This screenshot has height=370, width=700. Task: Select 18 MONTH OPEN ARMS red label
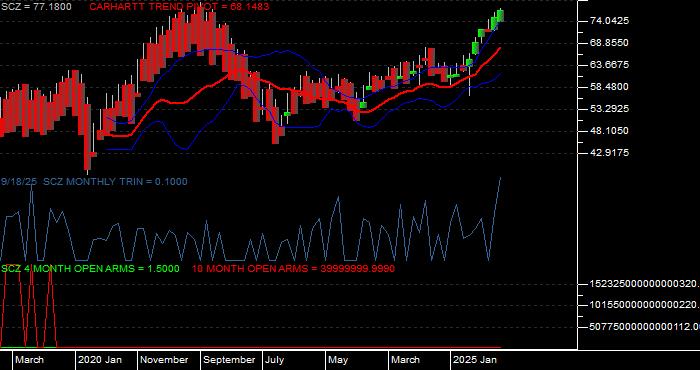tap(293, 269)
